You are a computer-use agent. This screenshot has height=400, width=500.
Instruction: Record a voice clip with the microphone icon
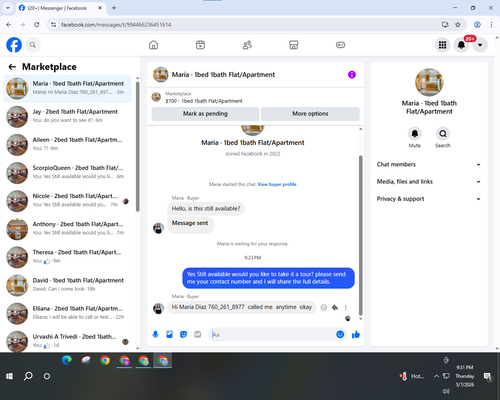coord(155,334)
